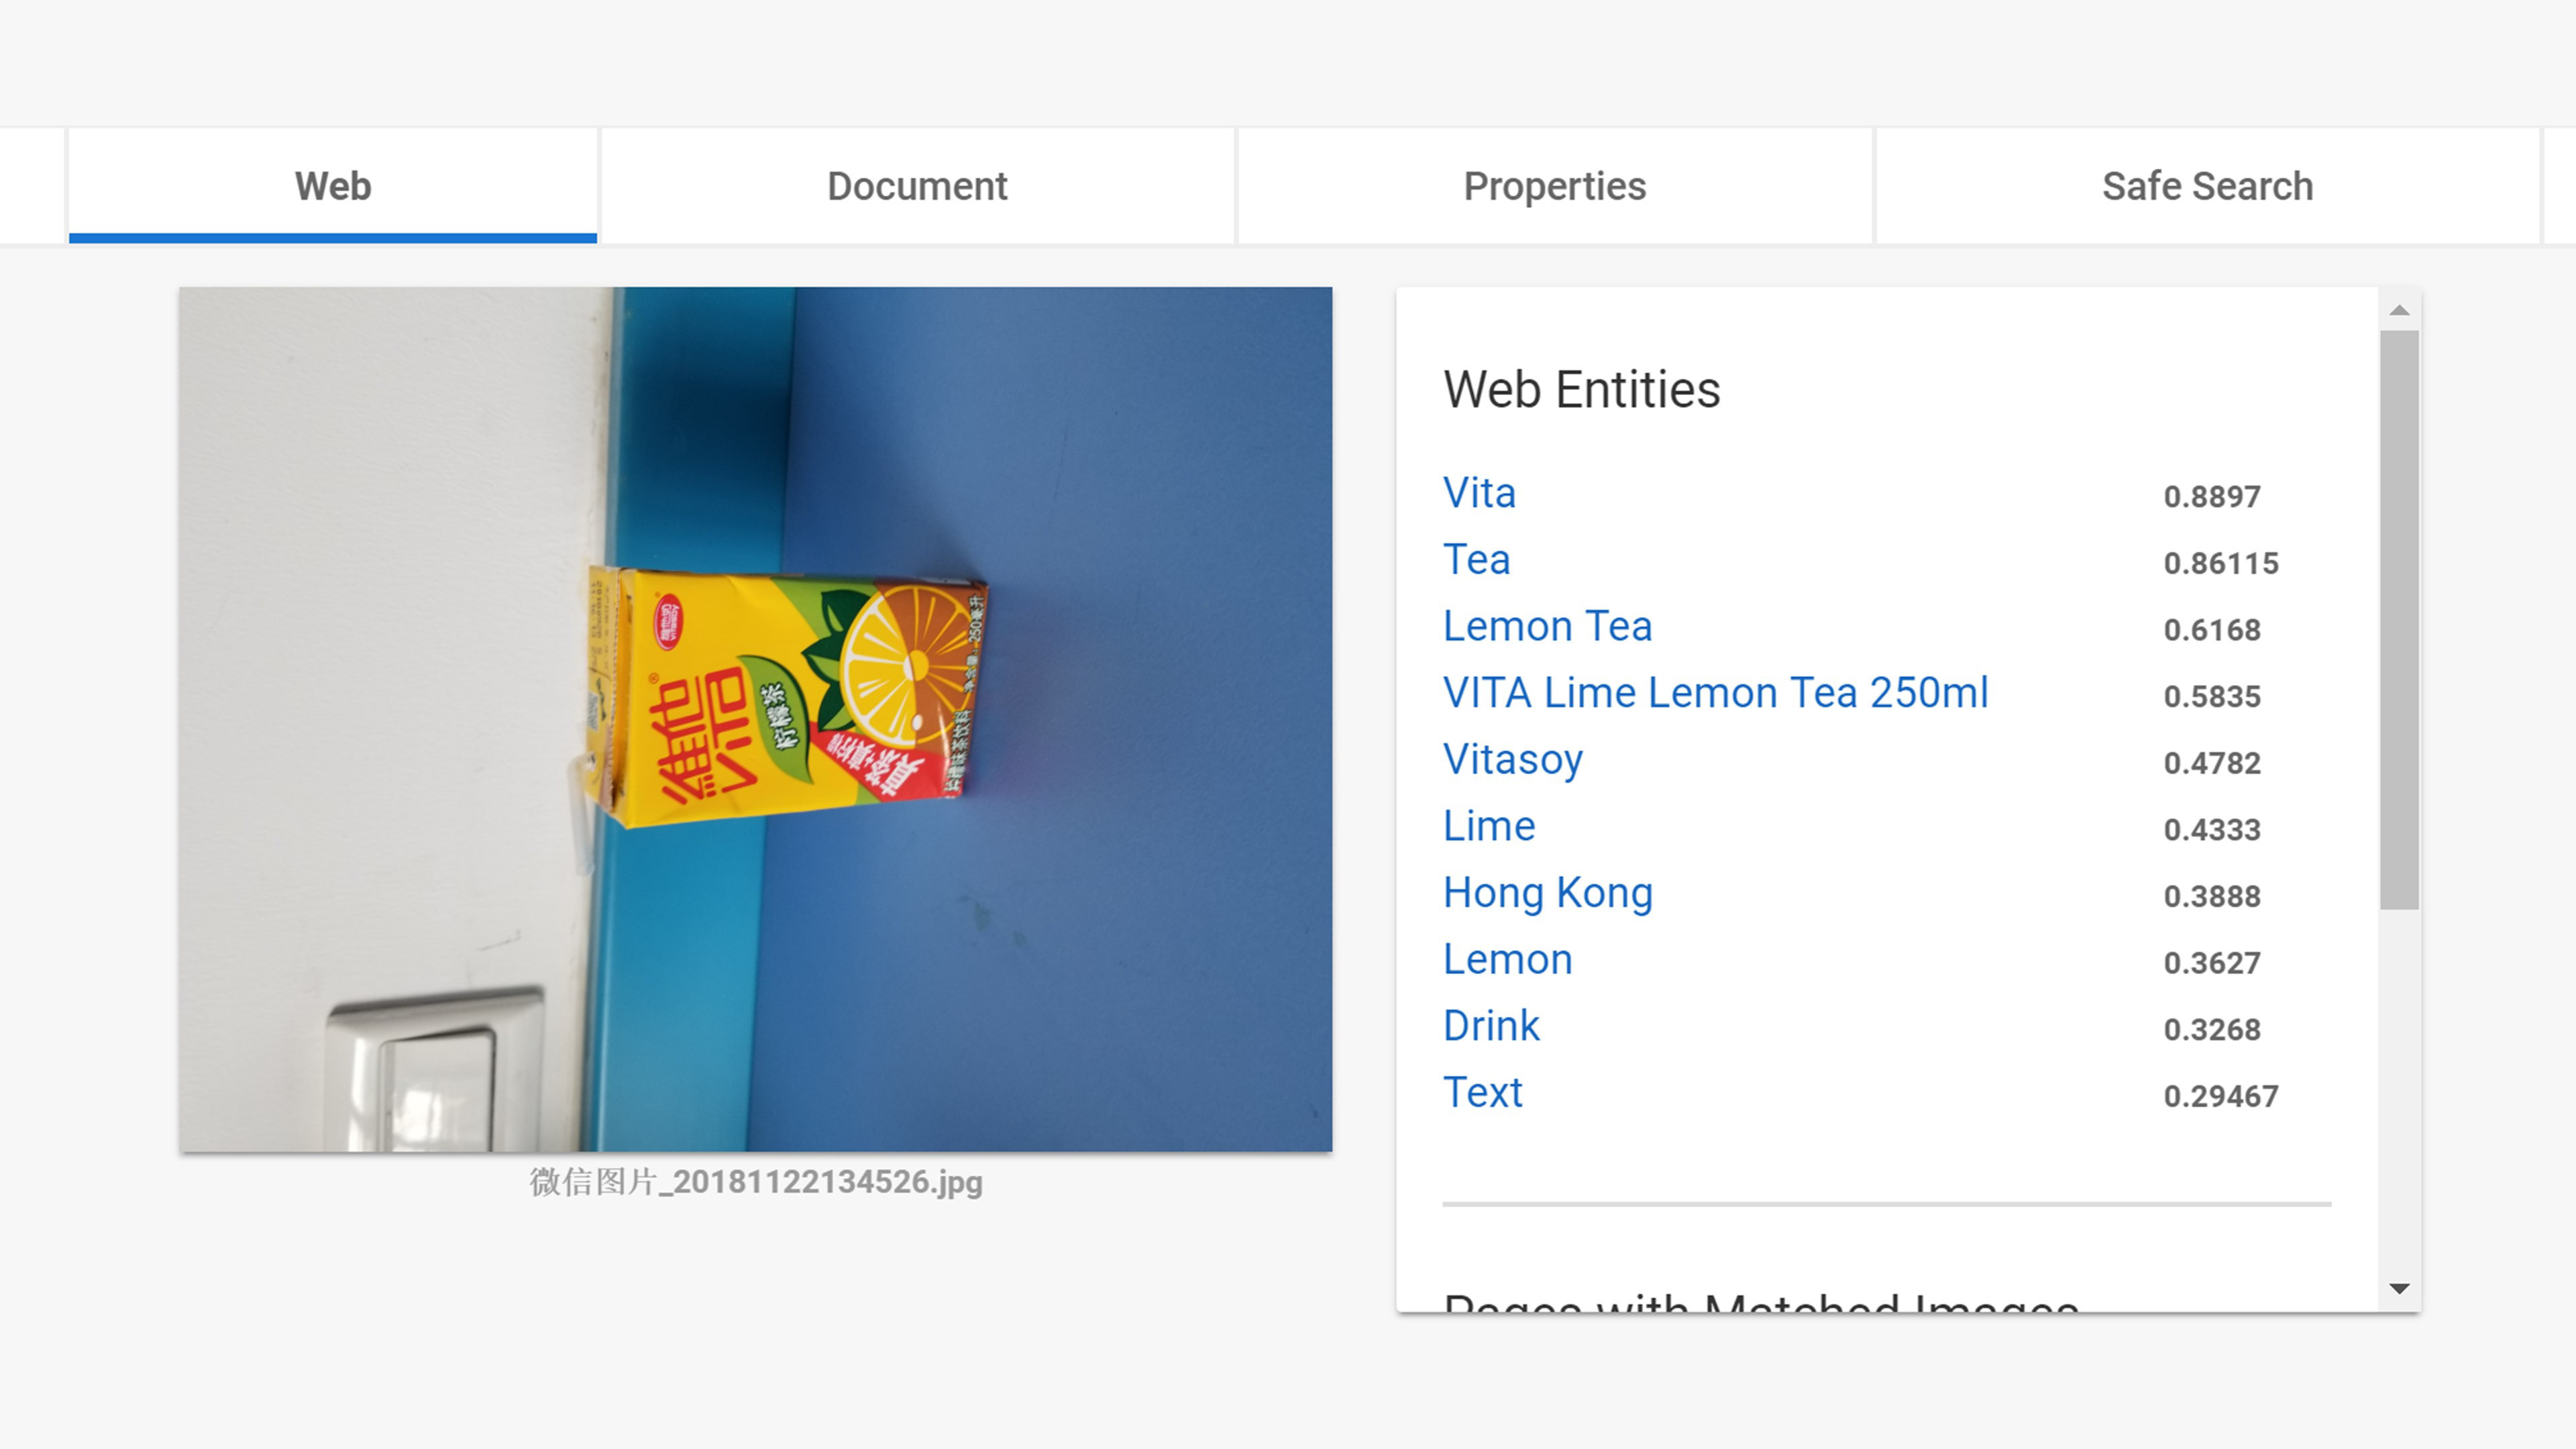Viewport: 2576px width, 1449px height.
Task: Open VITA Lime Lemon Tea 250ml link
Action: click(1715, 693)
